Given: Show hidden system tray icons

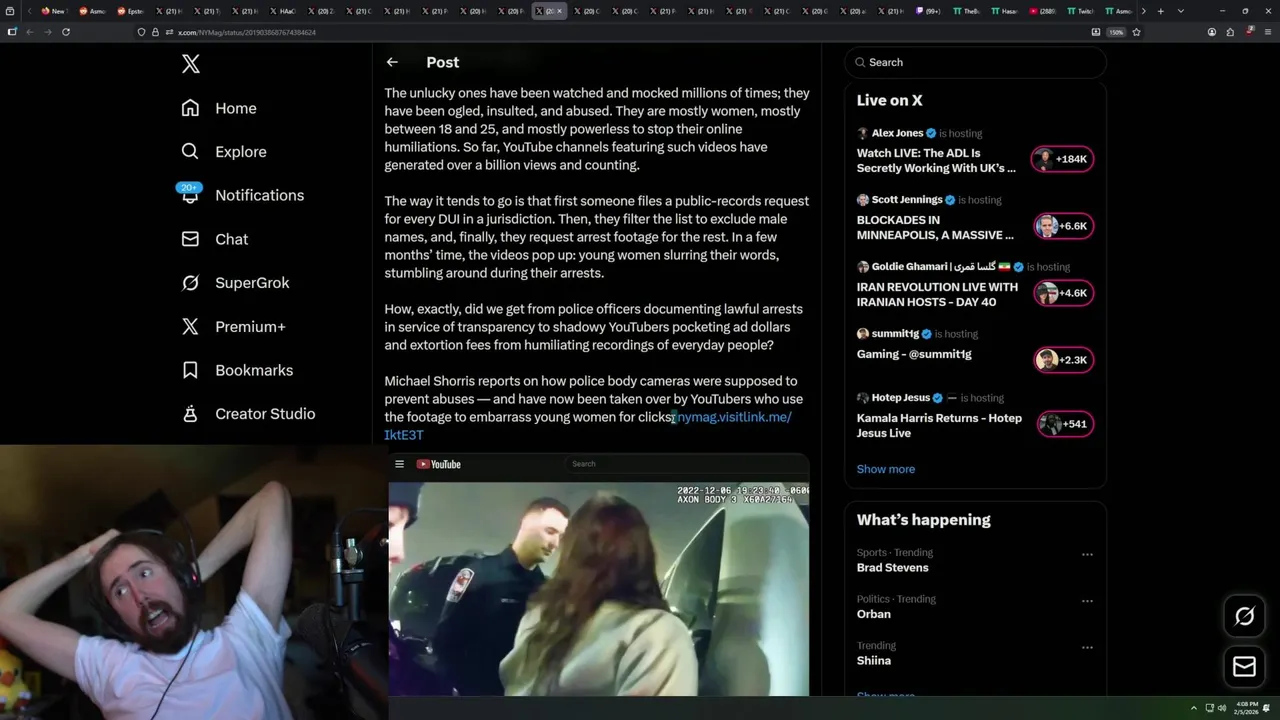Looking at the screenshot, I should click(1193, 708).
